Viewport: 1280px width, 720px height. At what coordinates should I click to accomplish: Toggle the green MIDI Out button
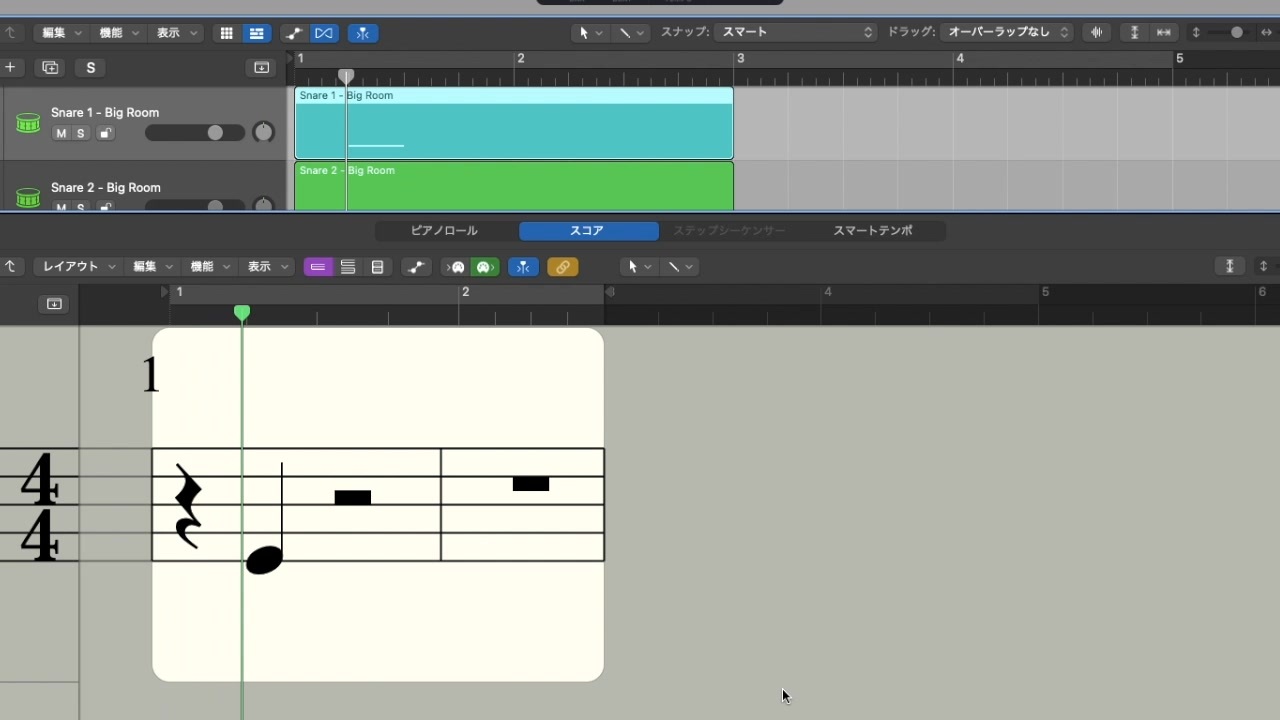click(x=485, y=267)
